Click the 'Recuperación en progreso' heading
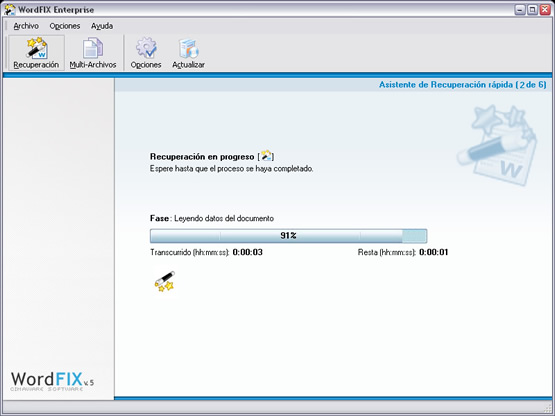The height and width of the screenshot is (416, 555). (x=202, y=156)
